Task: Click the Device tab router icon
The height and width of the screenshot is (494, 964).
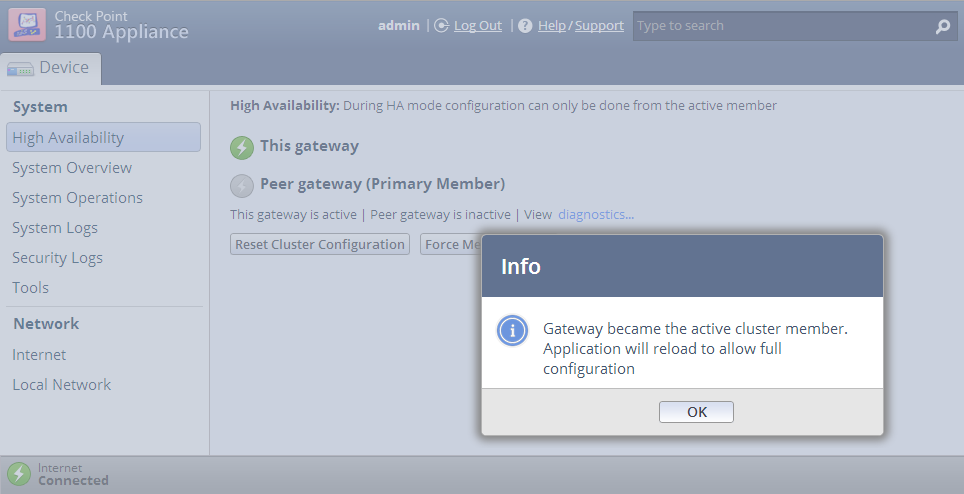Action: [x=20, y=69]
